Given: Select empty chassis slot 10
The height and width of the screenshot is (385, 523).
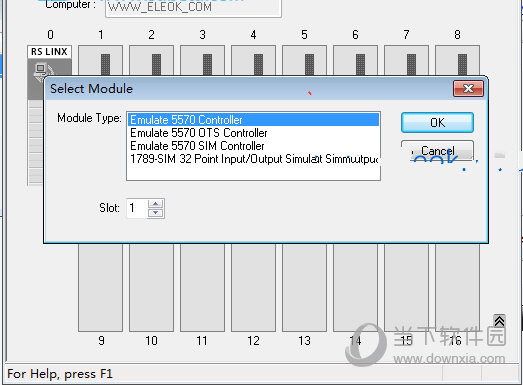Looking at the screenshot, I should click(x=151, y=287).
